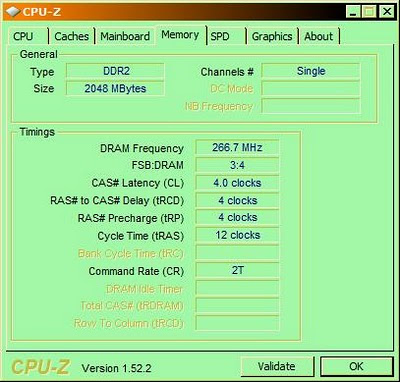Click the 2T command rate value
The width and height of the screenshot is (400, 382).
237,270
